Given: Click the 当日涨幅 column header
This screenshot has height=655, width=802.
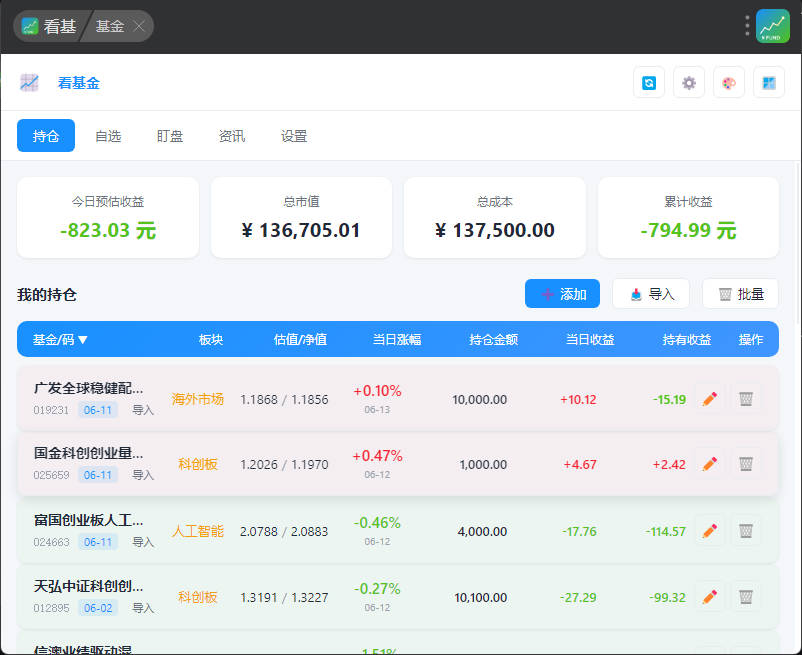Looking at the screenshot, I should (x=396, y=340).
